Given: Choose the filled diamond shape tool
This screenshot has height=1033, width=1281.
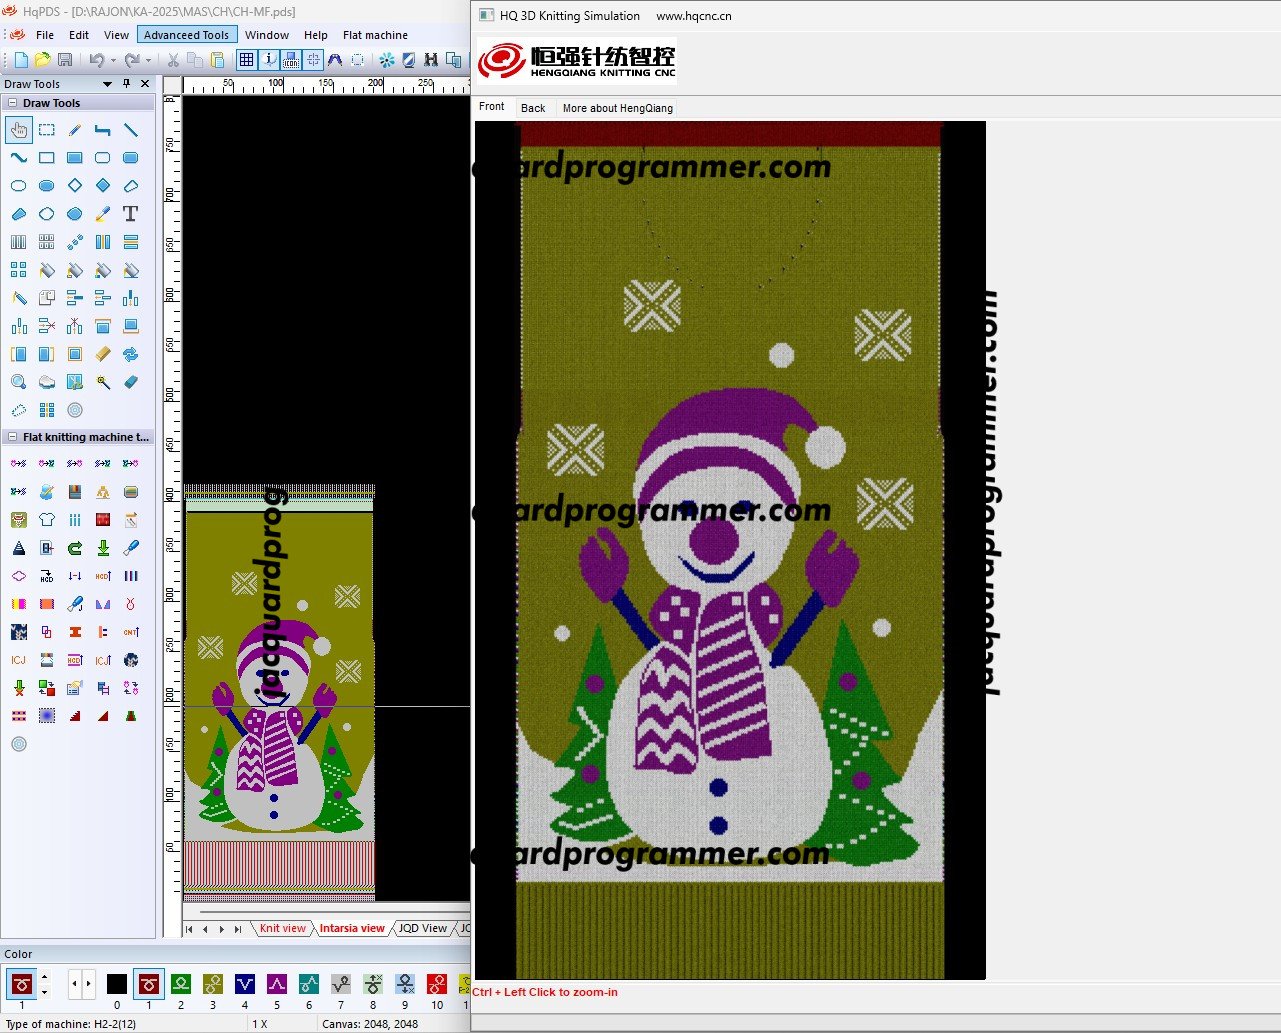Looking at the screenshot, I should 103,186.
